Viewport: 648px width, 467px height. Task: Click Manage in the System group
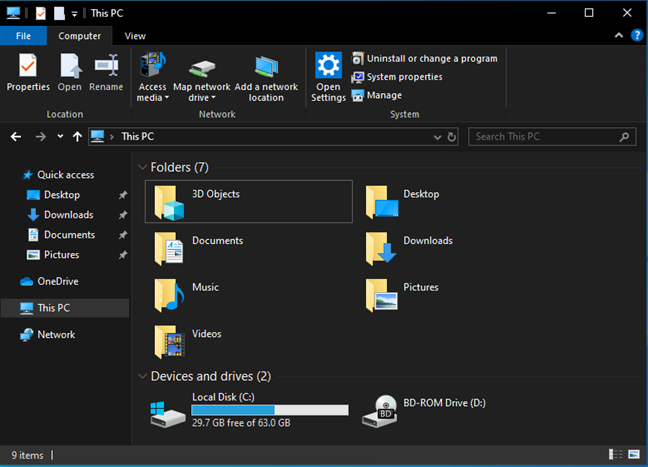[x=376, y=95]
